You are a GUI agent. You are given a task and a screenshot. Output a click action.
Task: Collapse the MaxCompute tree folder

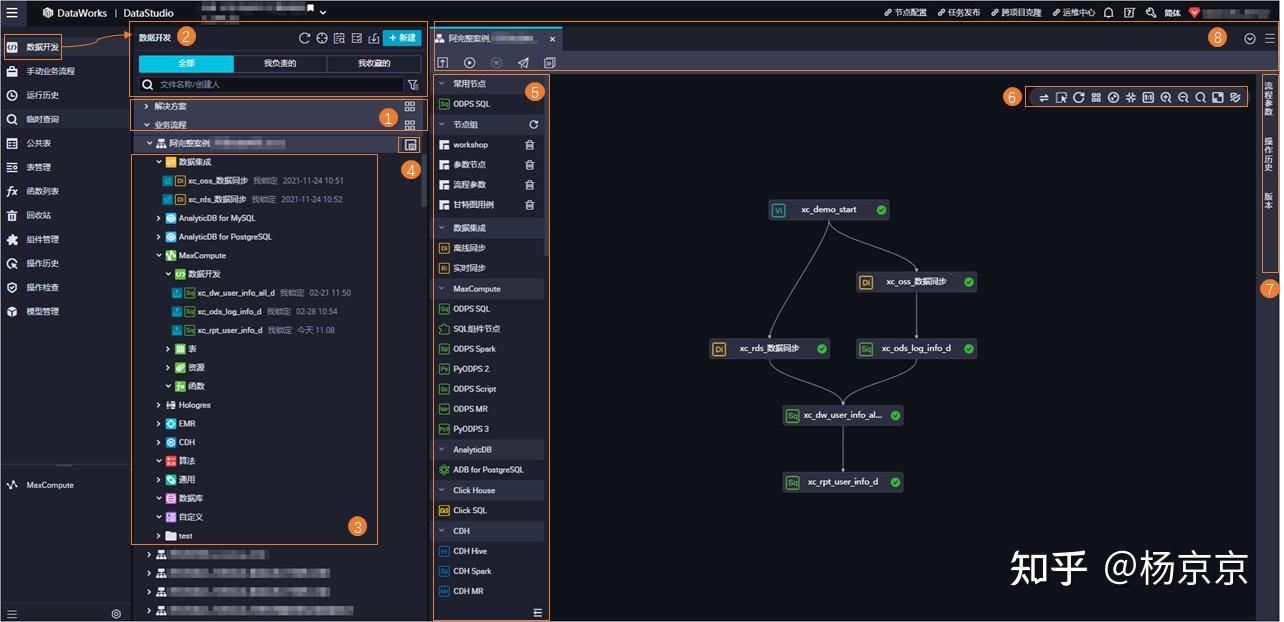tap(159, 256)
